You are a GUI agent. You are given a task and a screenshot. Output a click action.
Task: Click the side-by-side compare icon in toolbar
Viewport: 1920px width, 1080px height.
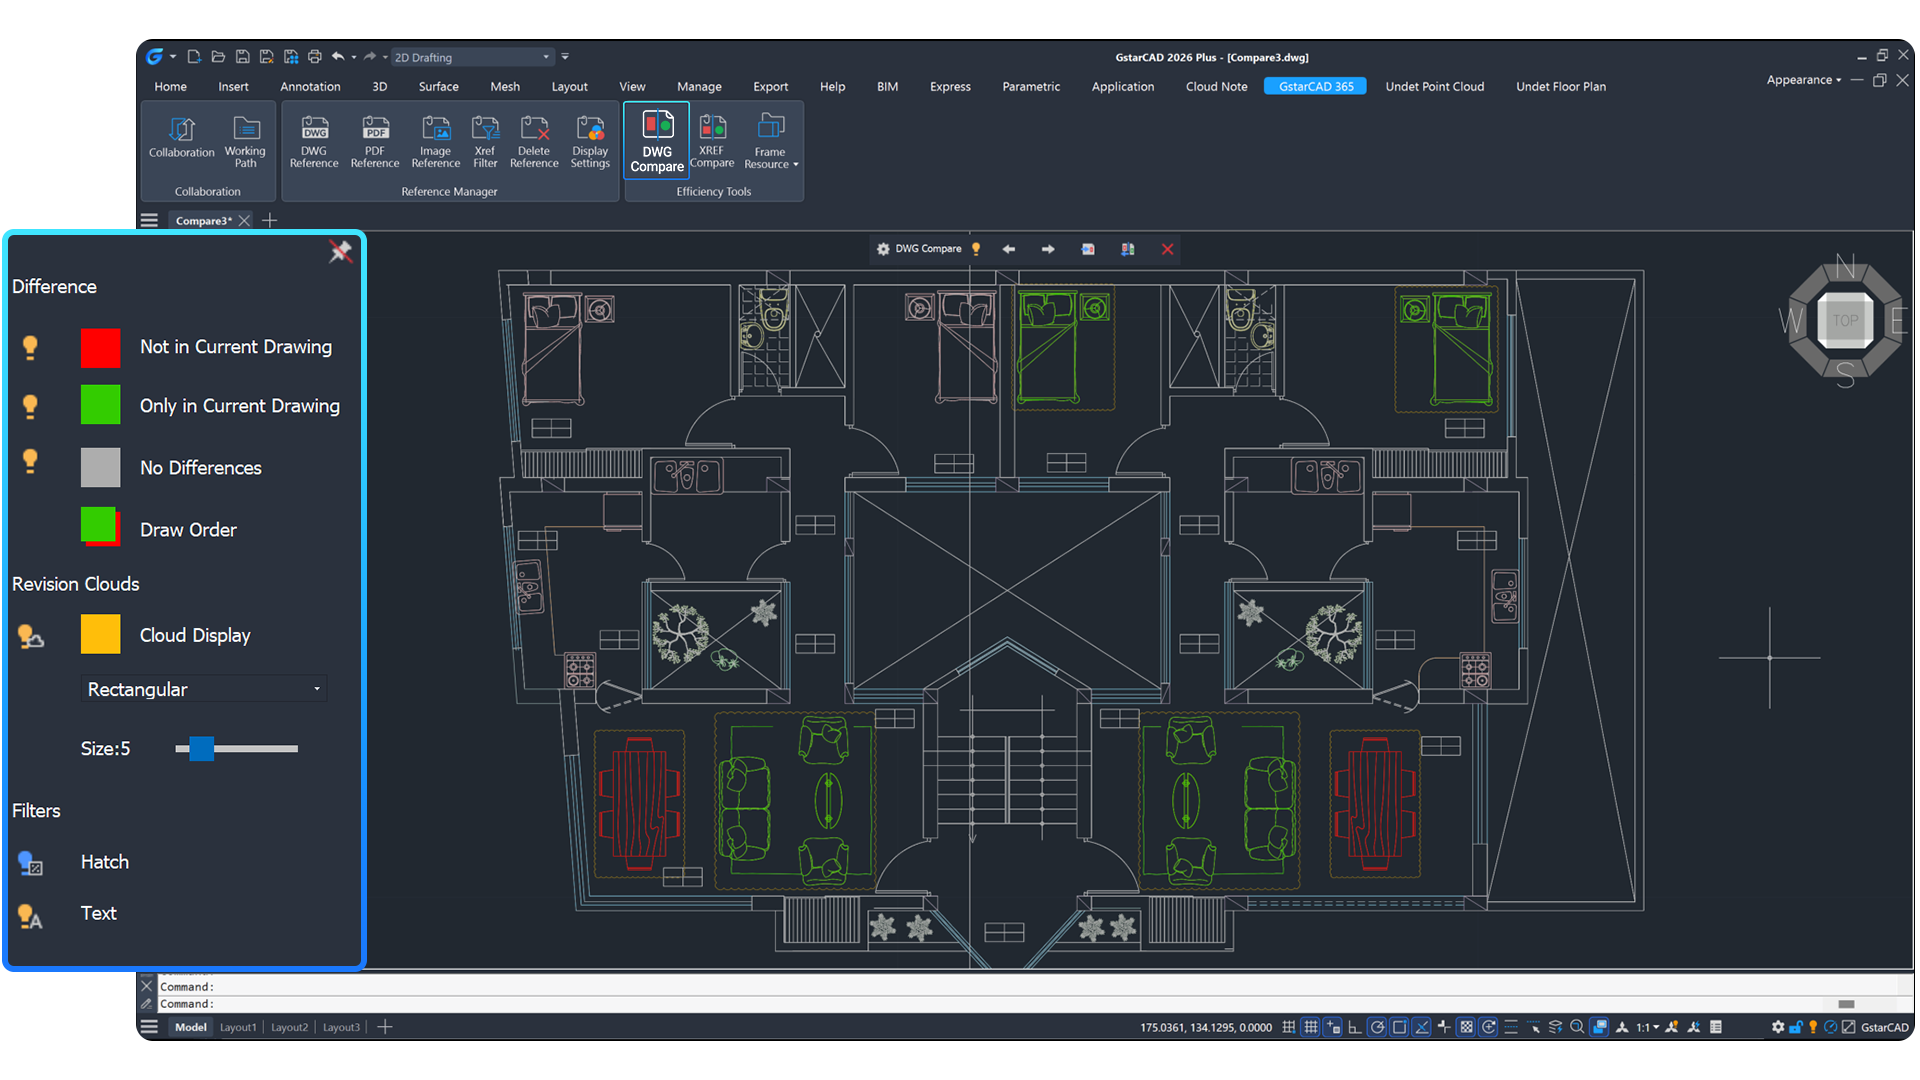point(1128,249)
